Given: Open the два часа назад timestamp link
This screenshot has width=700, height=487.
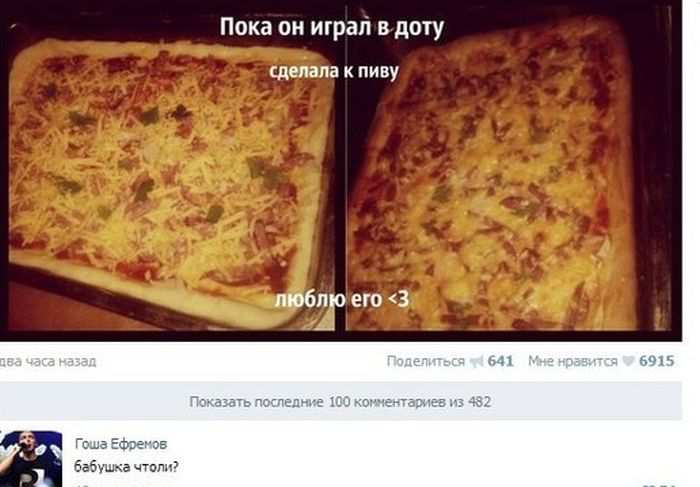Looking at the screenshot, I should 47,361.
